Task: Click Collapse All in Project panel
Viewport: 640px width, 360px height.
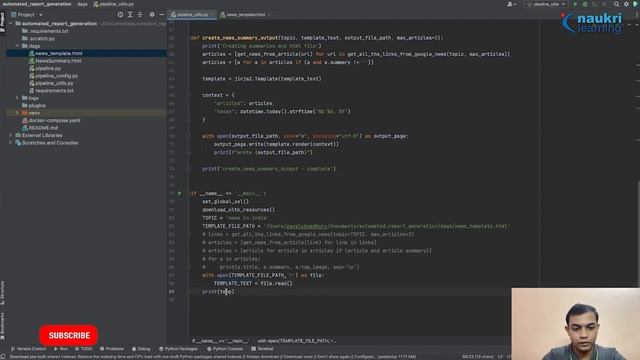Action: point(140,15)
